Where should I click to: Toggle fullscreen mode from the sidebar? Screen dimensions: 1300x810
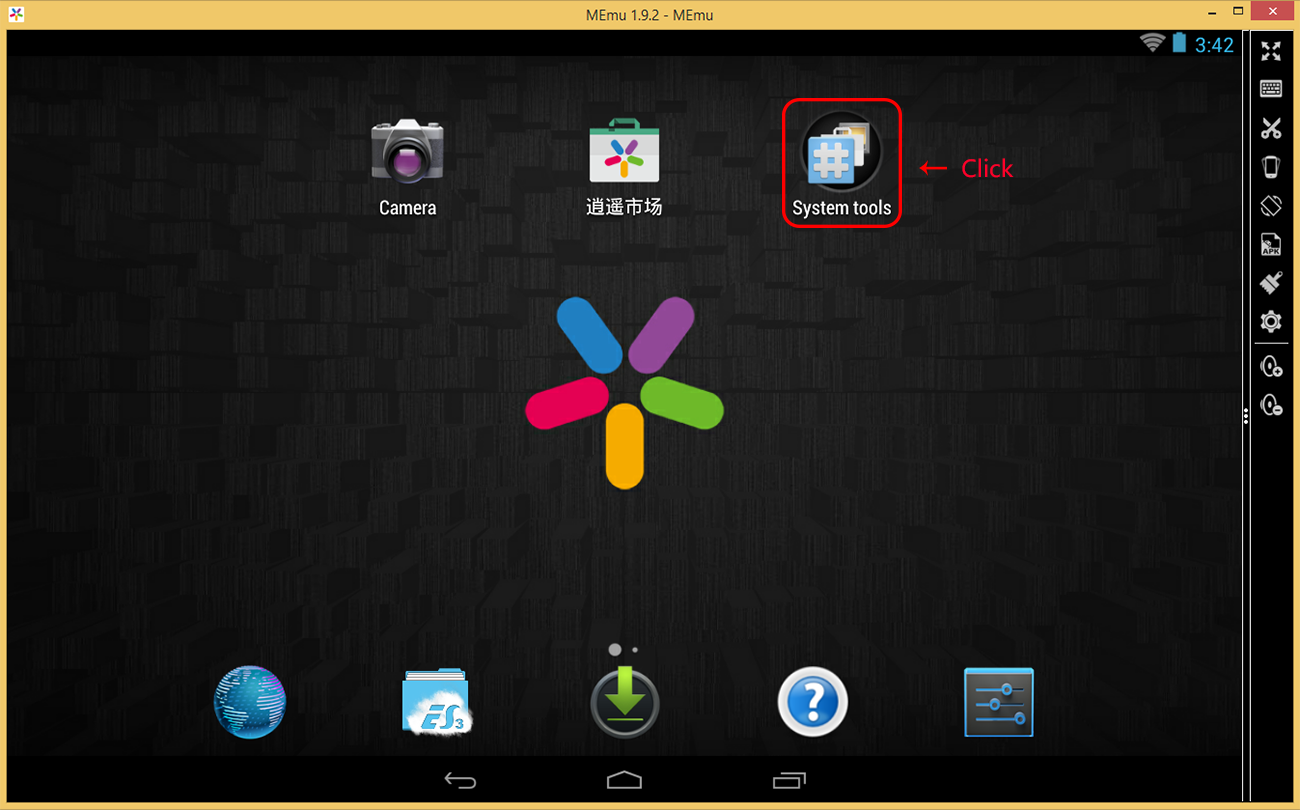pyautogui.click(x=1270, y=51)
